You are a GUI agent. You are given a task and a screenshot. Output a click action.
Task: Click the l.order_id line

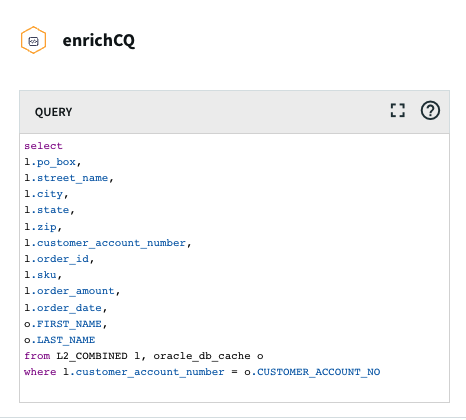59,259
